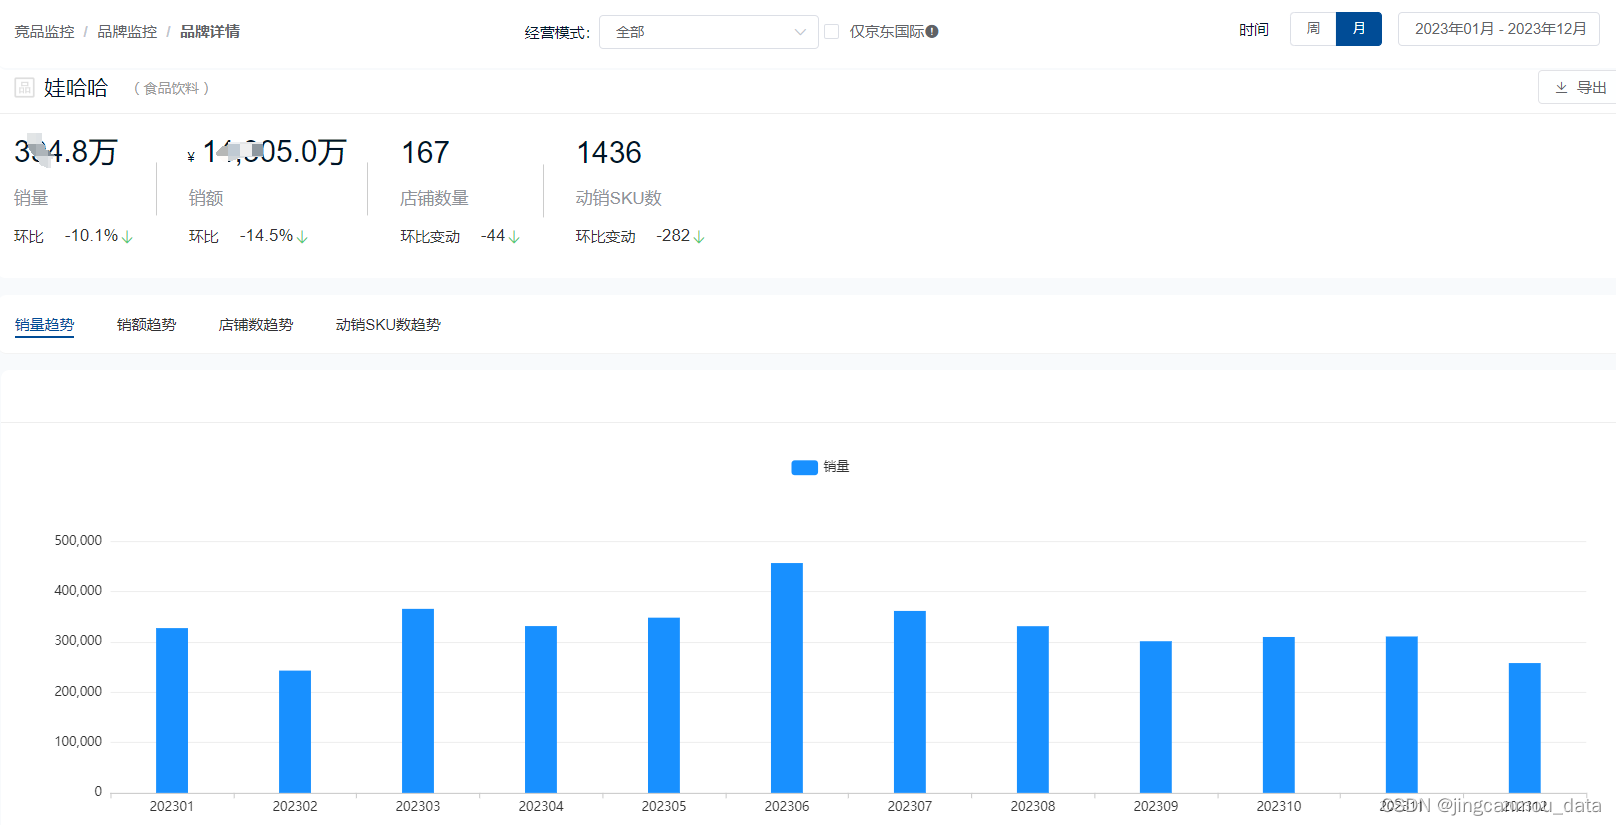Toggle the 销量 legend swatch

click(804, 467)
